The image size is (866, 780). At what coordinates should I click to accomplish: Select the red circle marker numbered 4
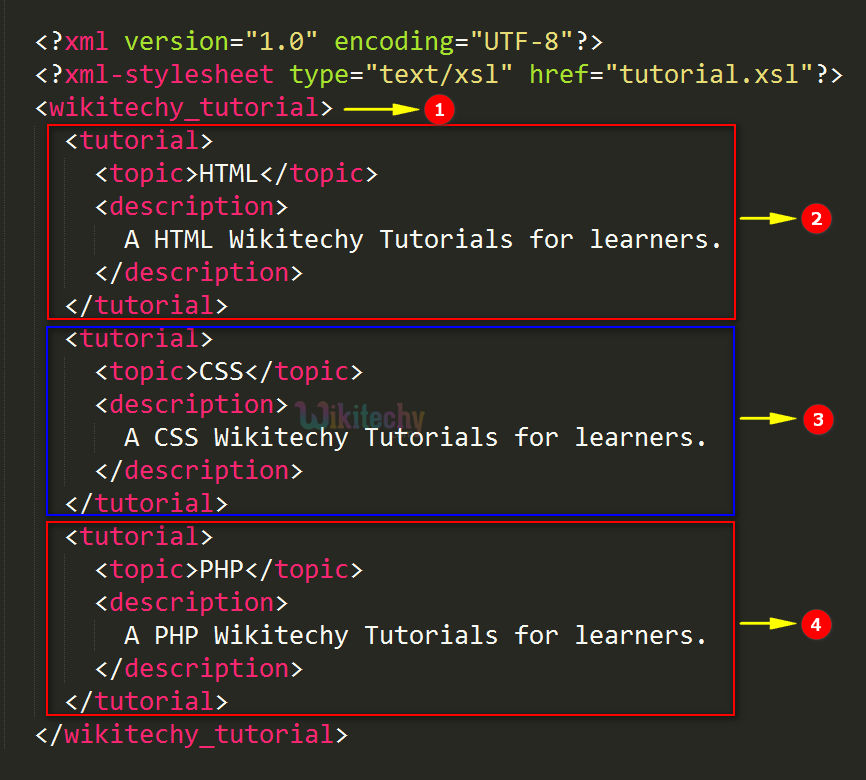pyautogui.click(x=816, y=624)
